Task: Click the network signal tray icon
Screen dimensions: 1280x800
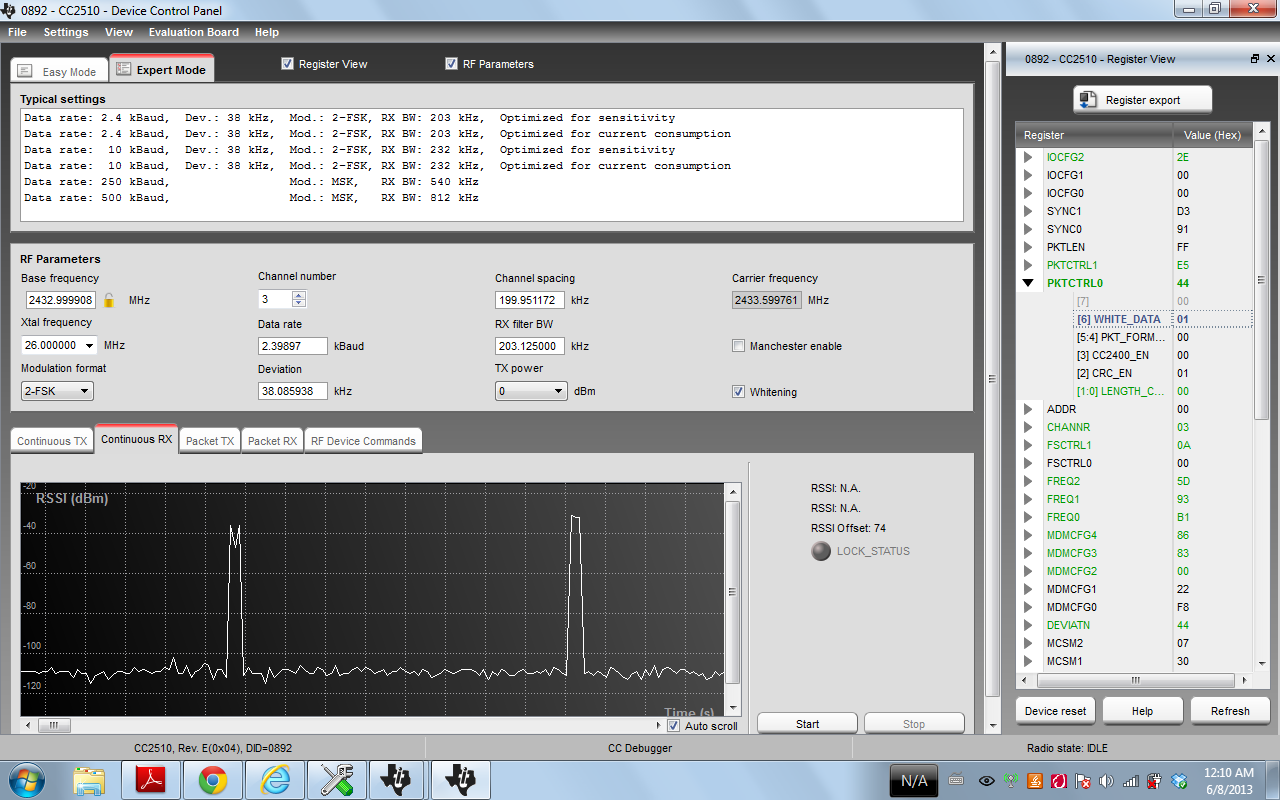Action: (x=1131, y=780)
